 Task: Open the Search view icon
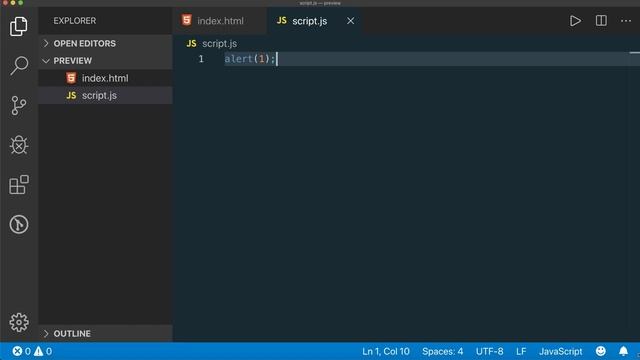[x=19, y=66]
